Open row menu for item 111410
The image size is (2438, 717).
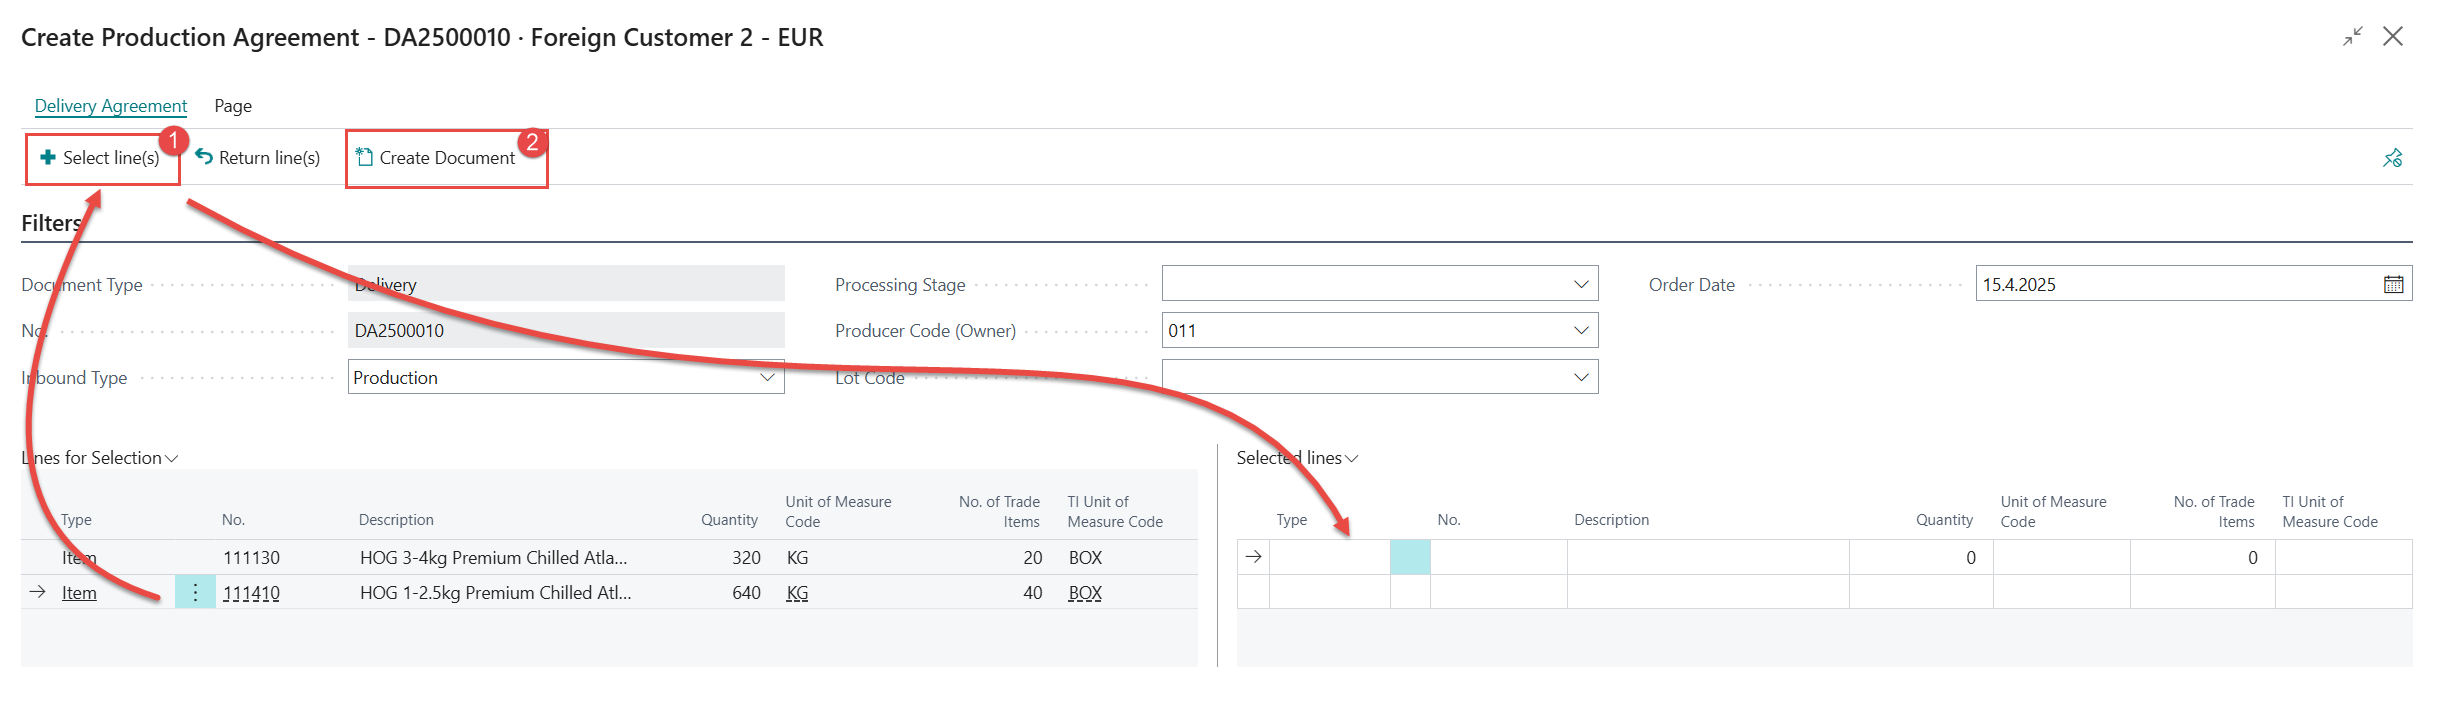pyautogui.click(x=195, y=593)
